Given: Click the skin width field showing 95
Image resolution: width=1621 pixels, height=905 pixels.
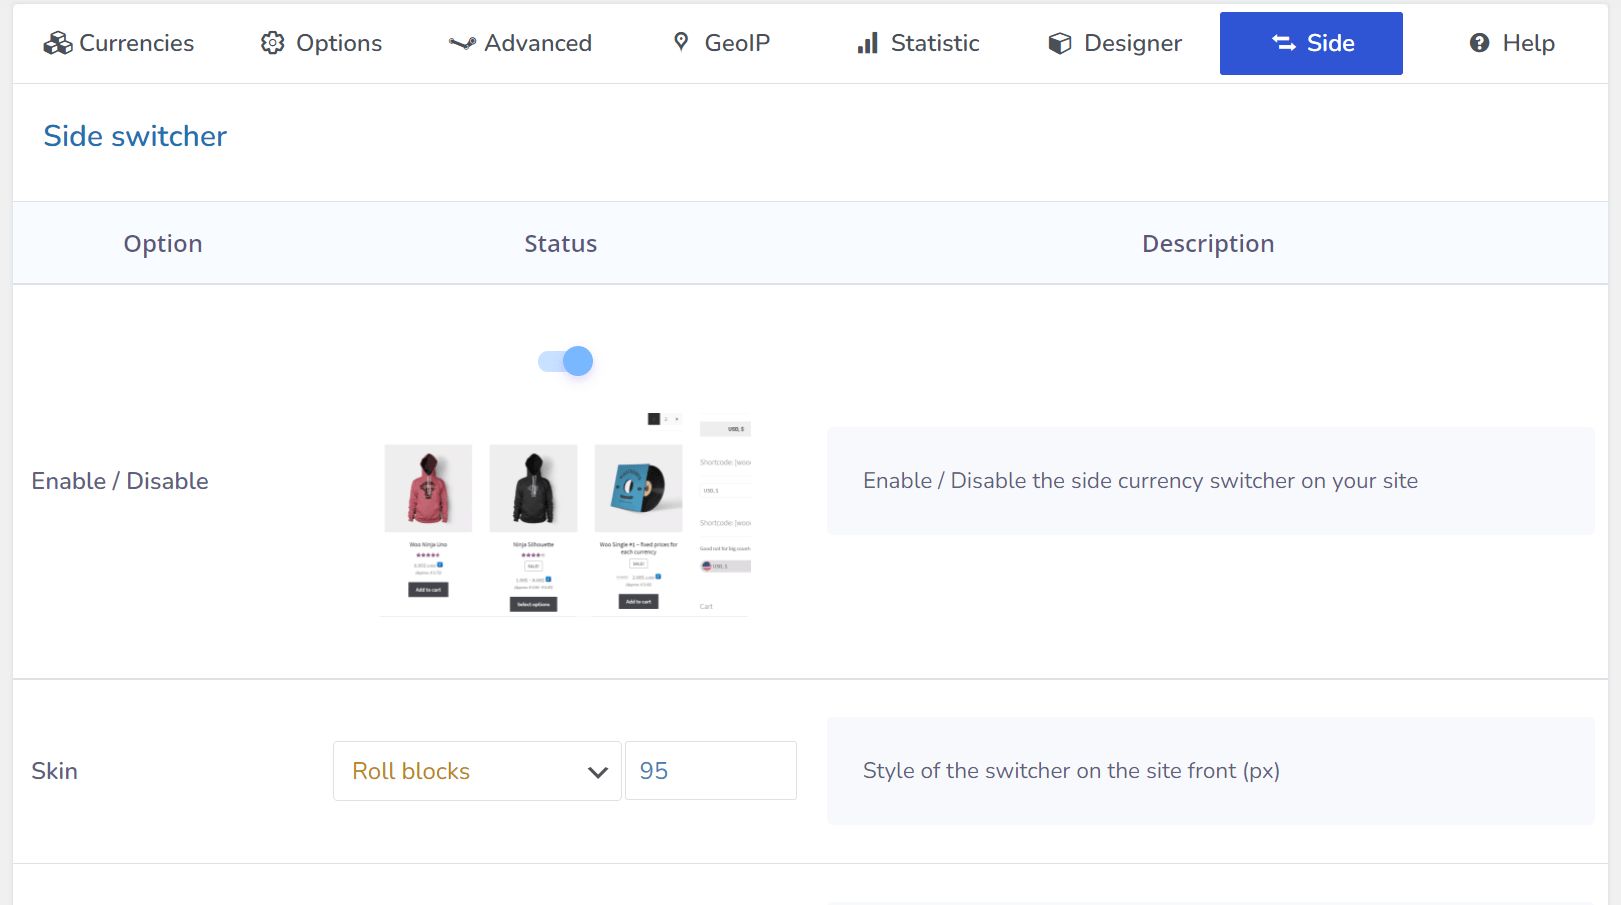Looking at the screenshot, I should [710, 771].
